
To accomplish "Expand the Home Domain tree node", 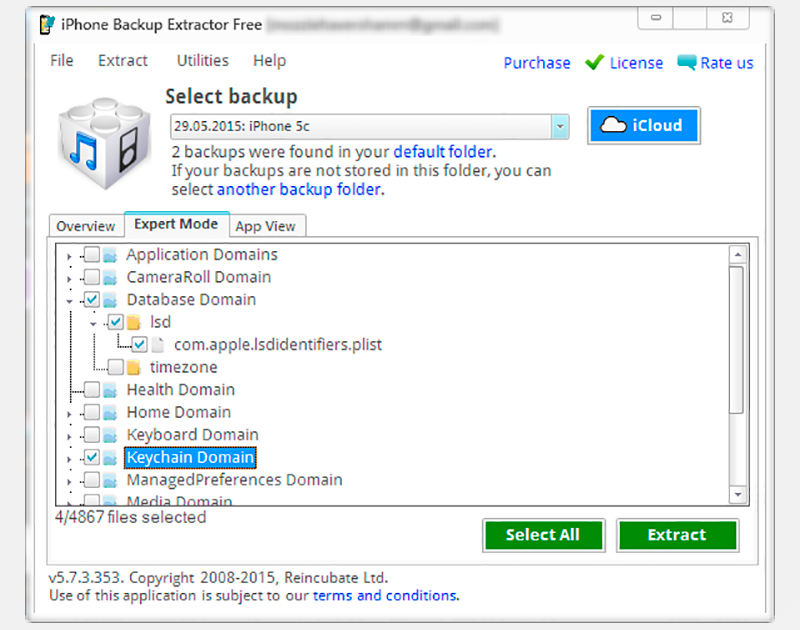I will pyautogui.click(x=69, y=414).
